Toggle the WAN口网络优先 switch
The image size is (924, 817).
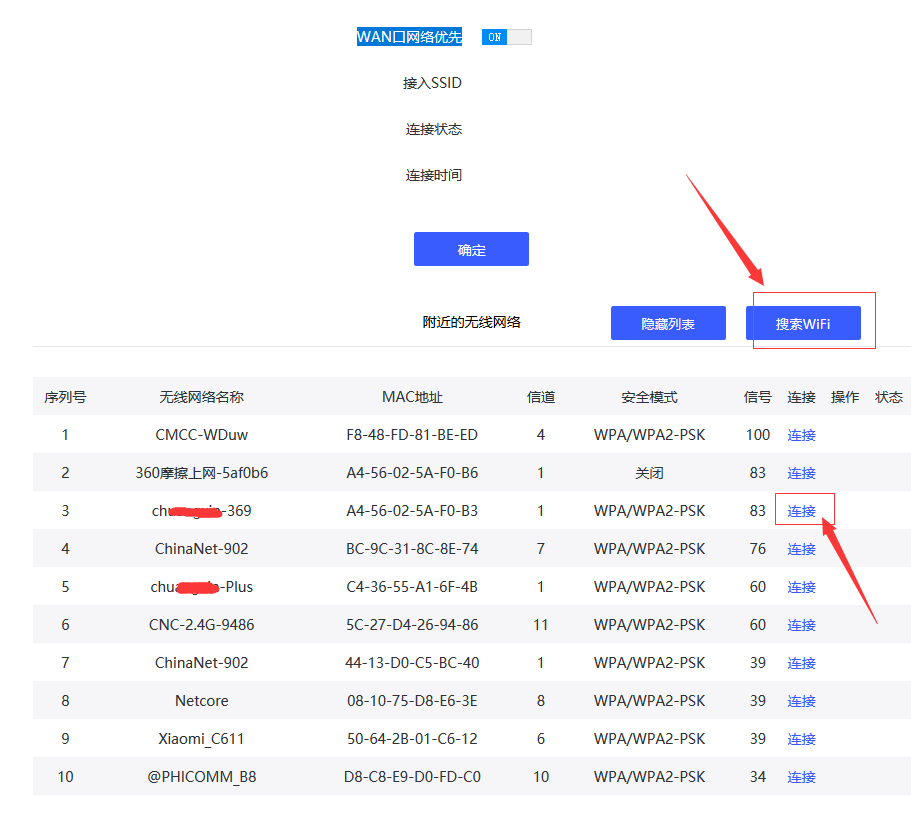coord(506,37)
